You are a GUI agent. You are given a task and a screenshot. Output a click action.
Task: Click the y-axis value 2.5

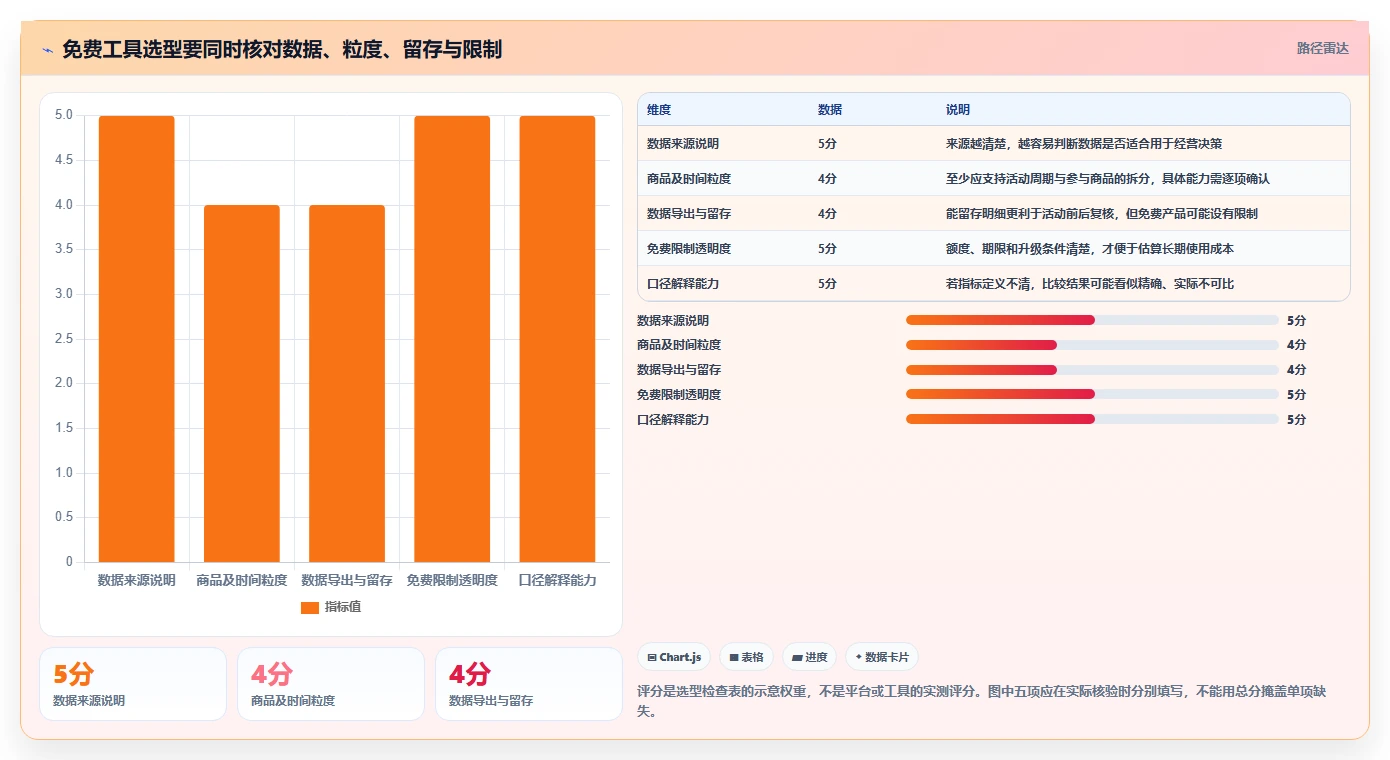tap(64, 339)
